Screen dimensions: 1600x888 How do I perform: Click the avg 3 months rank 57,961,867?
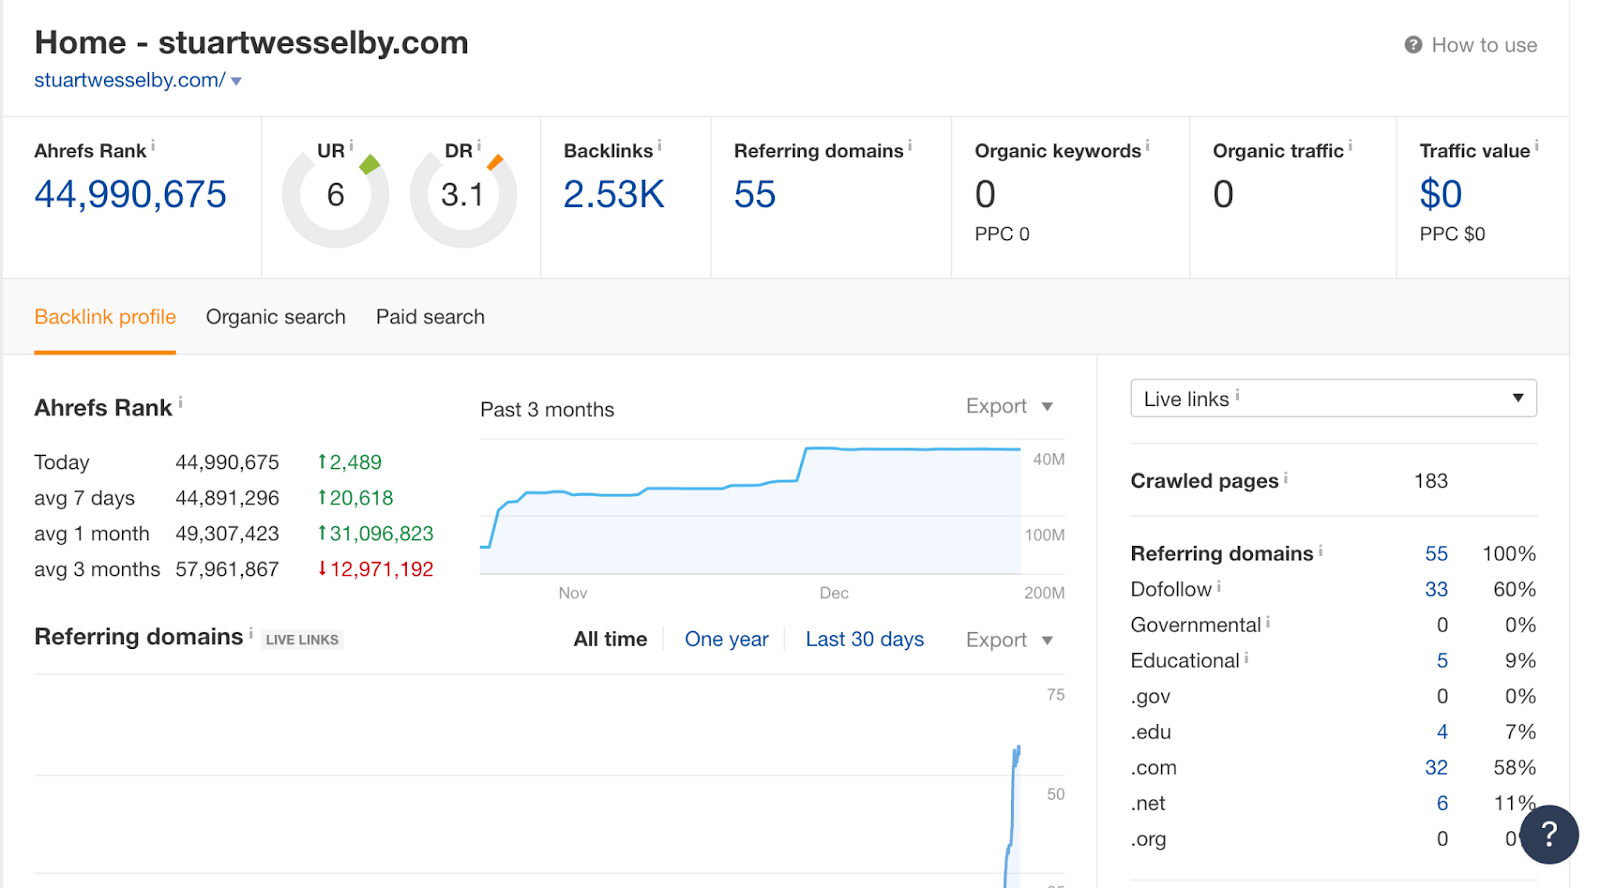tap(227, 570)
